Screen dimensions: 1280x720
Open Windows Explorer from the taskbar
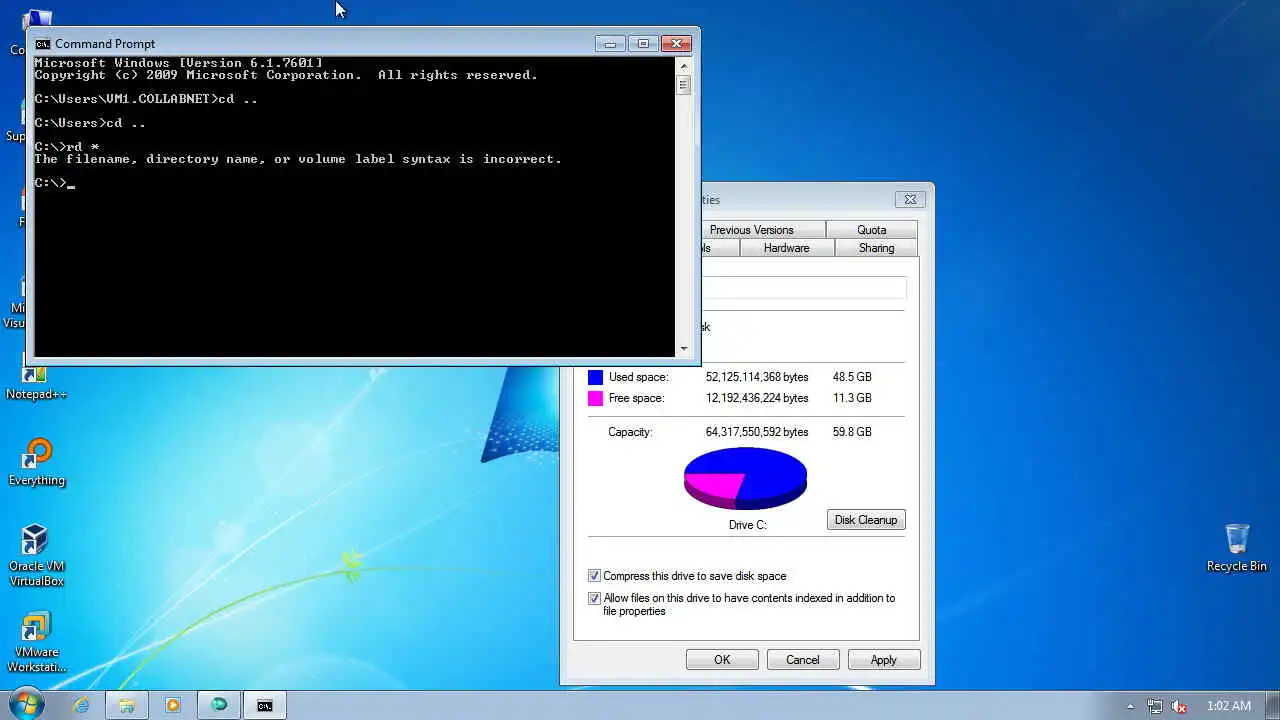[x=127, y=705]
